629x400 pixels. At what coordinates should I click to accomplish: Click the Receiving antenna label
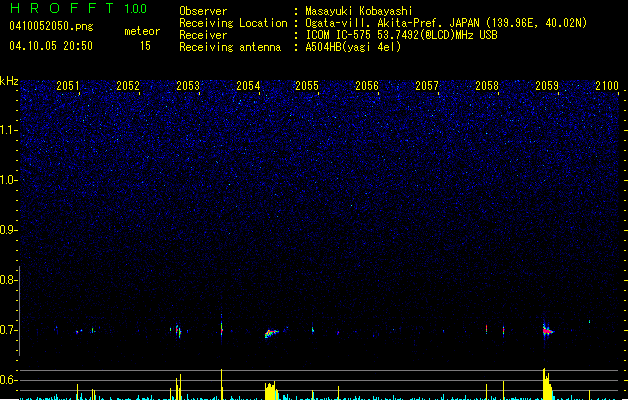point(230,47)
